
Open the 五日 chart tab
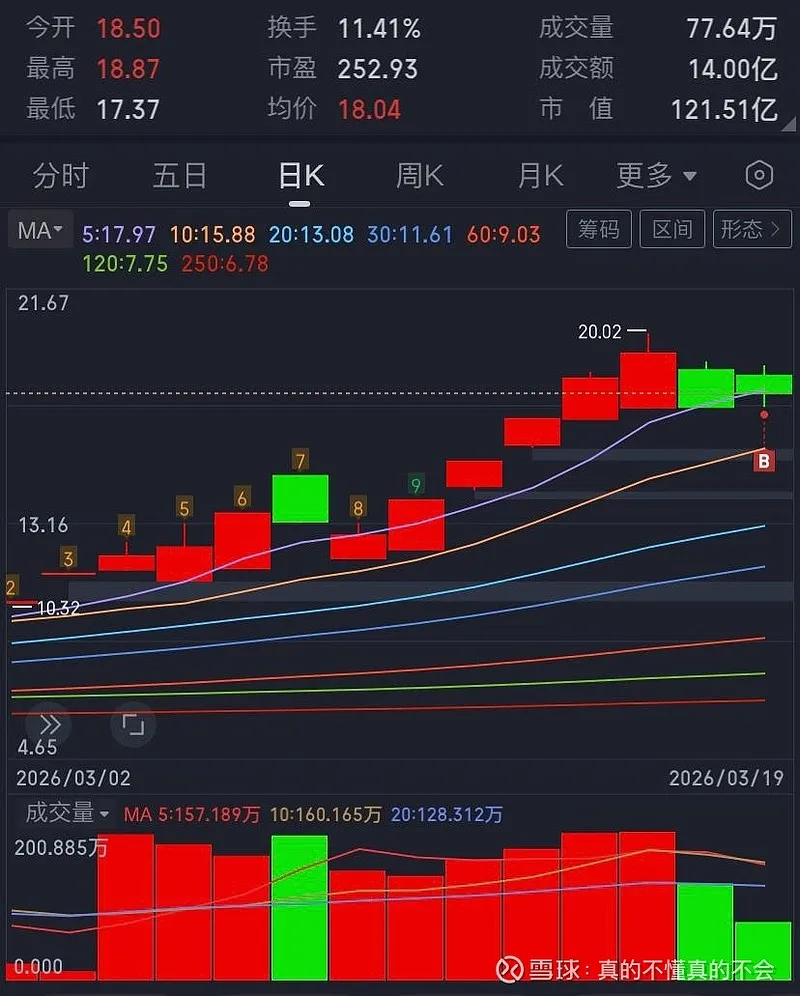coord(180,176)
